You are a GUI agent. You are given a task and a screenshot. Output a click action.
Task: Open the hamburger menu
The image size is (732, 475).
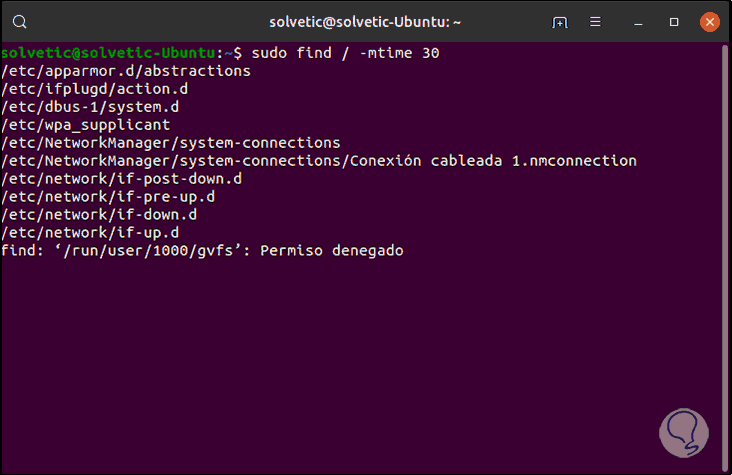(x=595, y=21)
